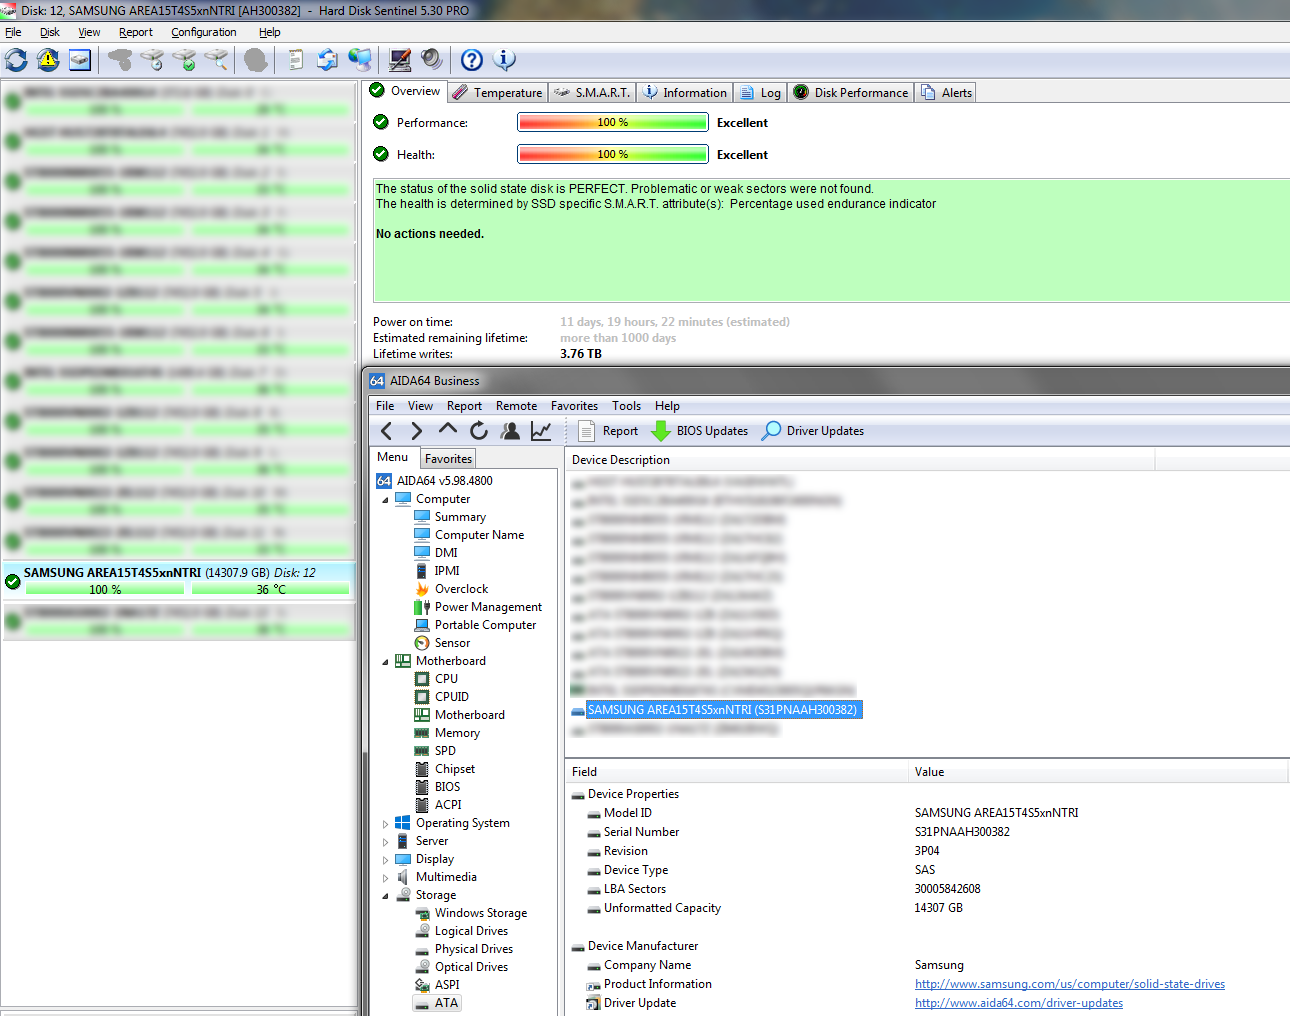Collapse the Storage tree node
The width and height of the screenshot is (1290, 1016).
pos(386,896)
